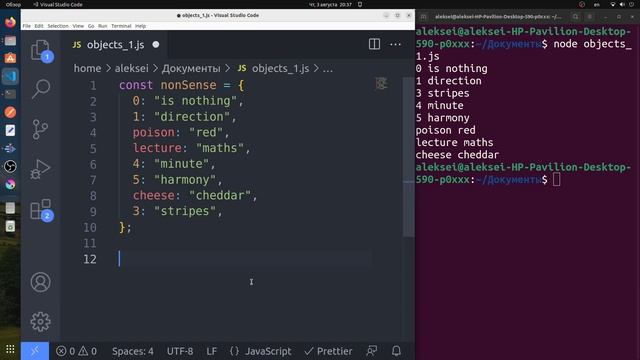The image size is (640, 360).
Task: Open the system status menu in top bar
Action: point(622,4)
